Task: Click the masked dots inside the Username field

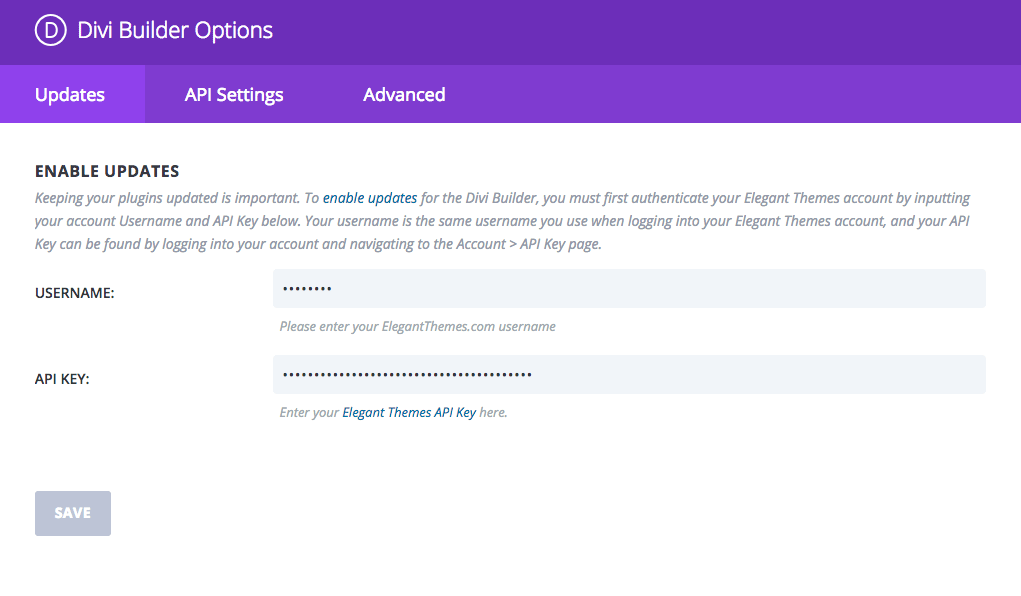Action: point(307,289)
